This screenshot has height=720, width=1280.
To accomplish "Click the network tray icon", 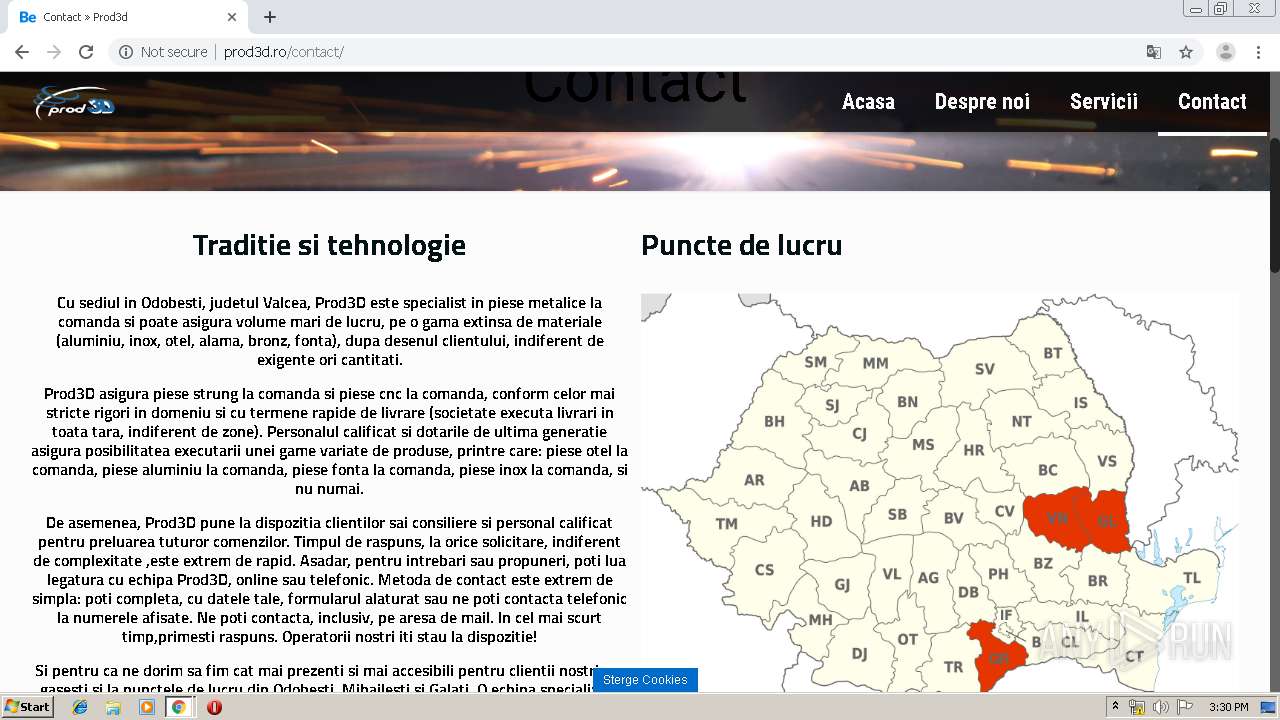I will (x=1137, y=707).
